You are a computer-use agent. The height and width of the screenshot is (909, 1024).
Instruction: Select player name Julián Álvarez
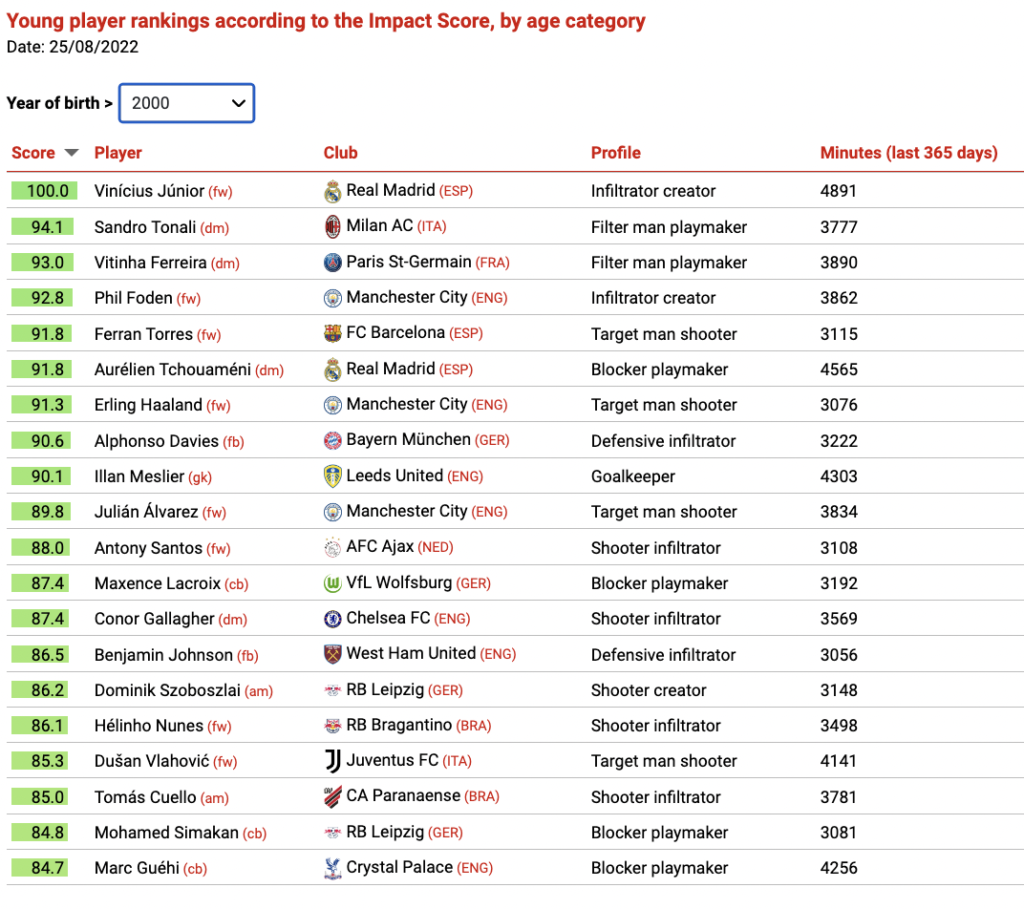pyautogui.click(x=146, y=511)
